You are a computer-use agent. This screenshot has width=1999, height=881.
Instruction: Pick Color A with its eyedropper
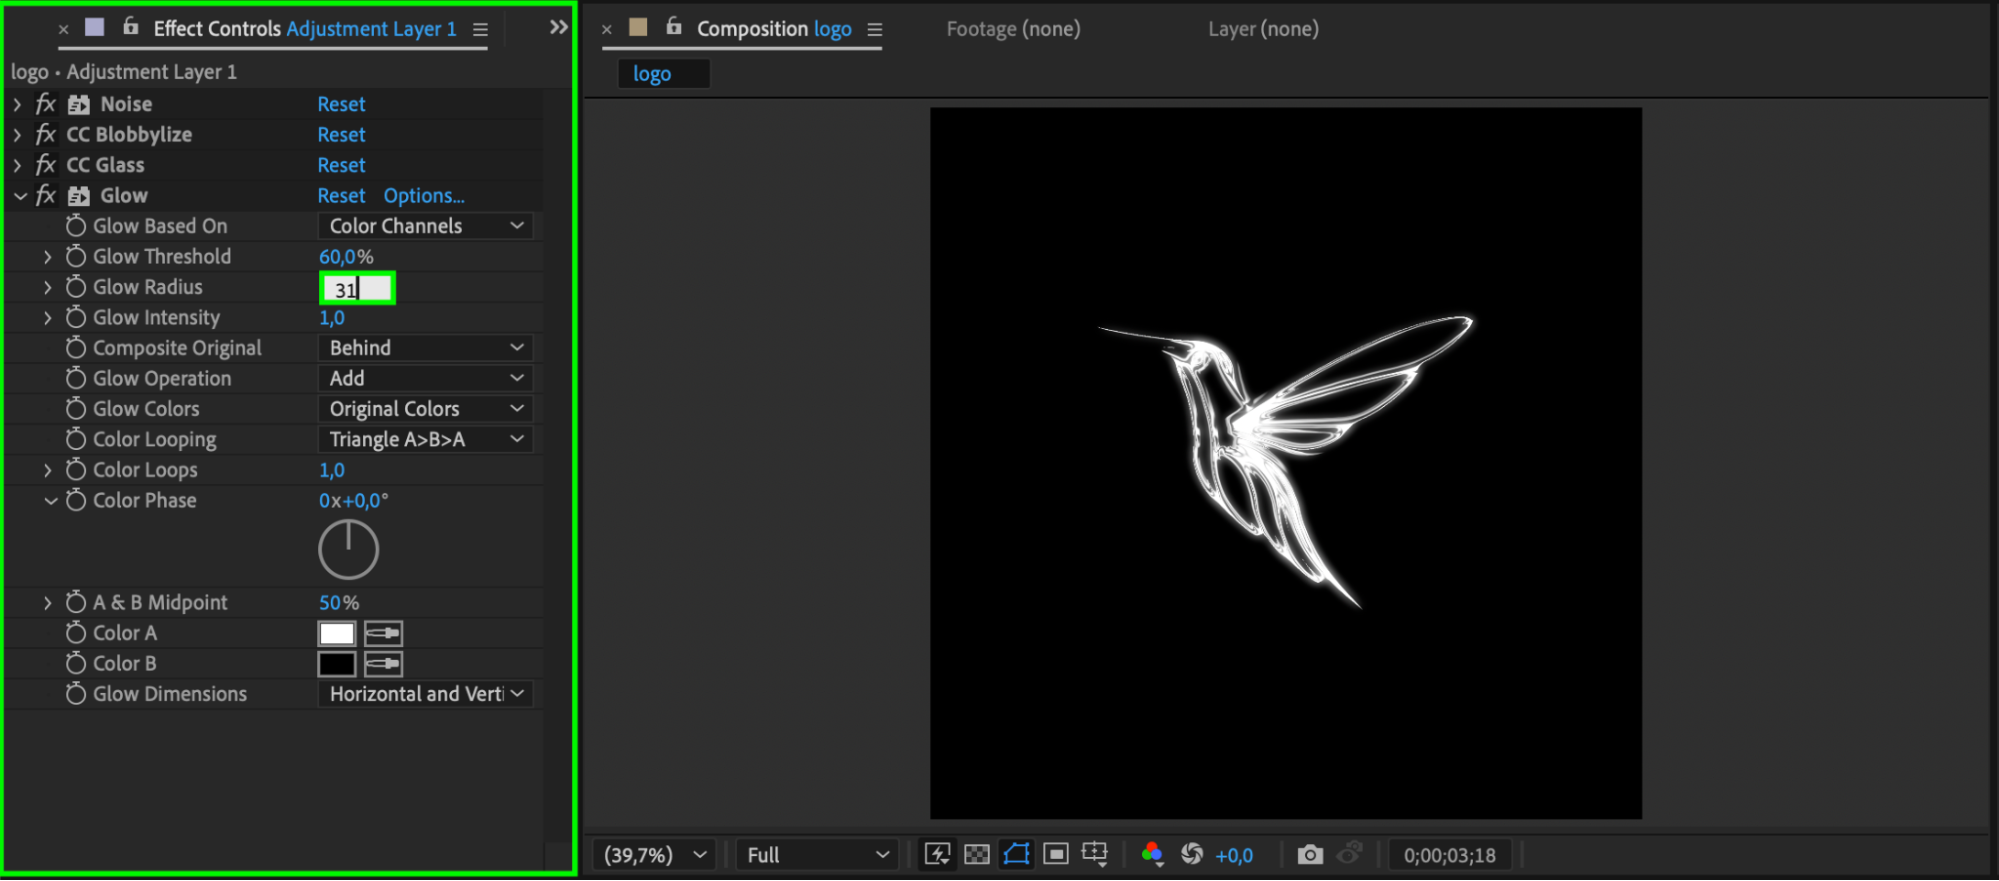pos(383,633)
